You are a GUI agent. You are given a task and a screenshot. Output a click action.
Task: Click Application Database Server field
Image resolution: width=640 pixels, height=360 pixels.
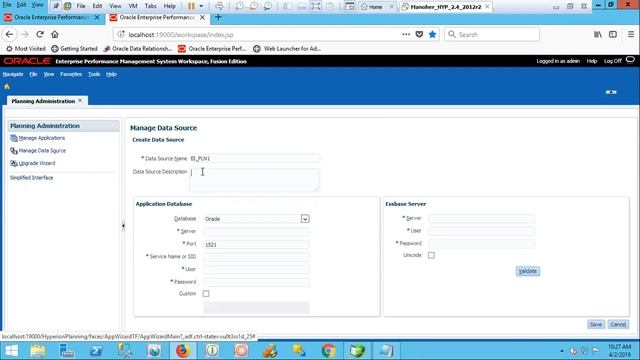pos(256,231)
